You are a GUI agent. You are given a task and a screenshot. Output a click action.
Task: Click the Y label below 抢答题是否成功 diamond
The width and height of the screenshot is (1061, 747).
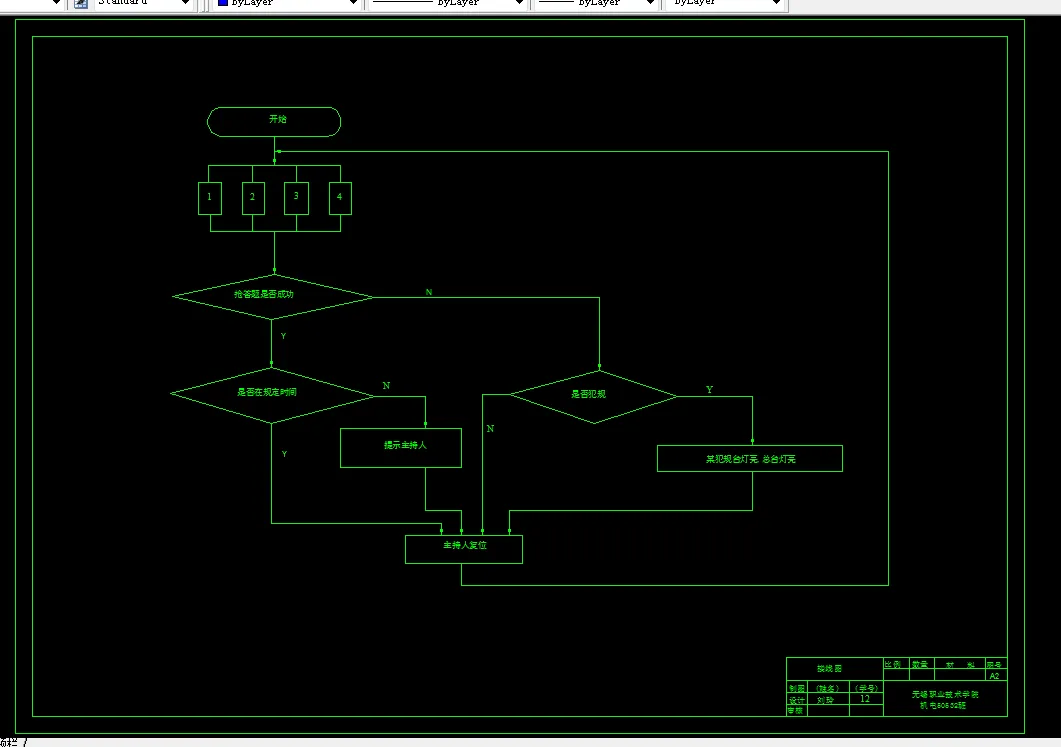284,336
